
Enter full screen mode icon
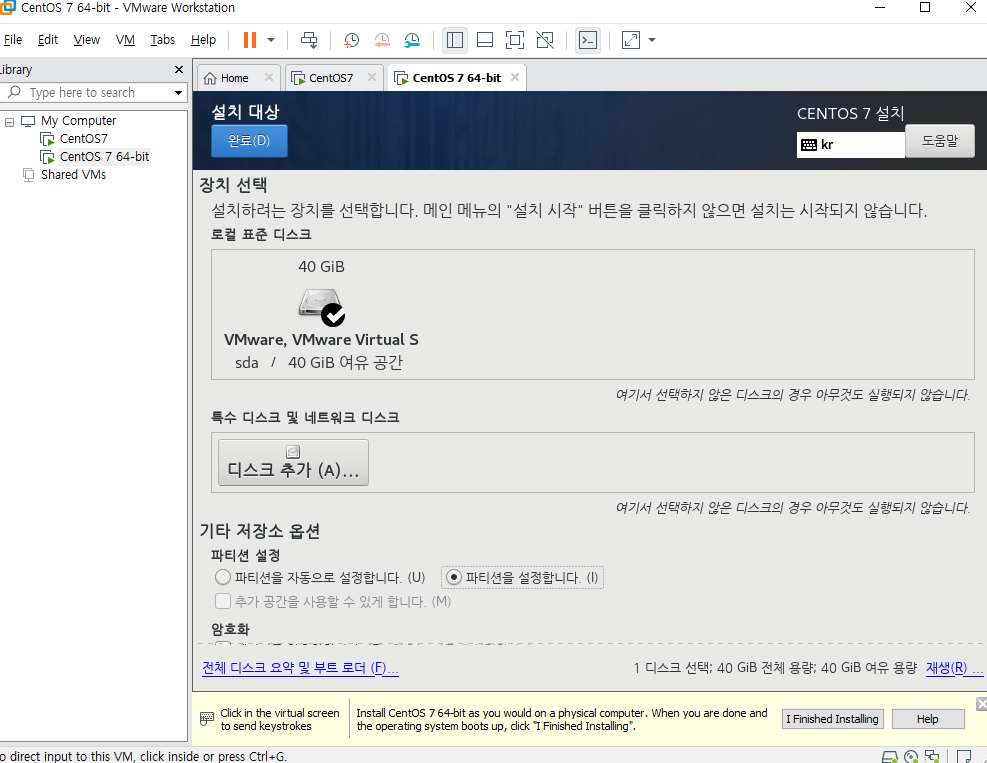coord(515,40)
